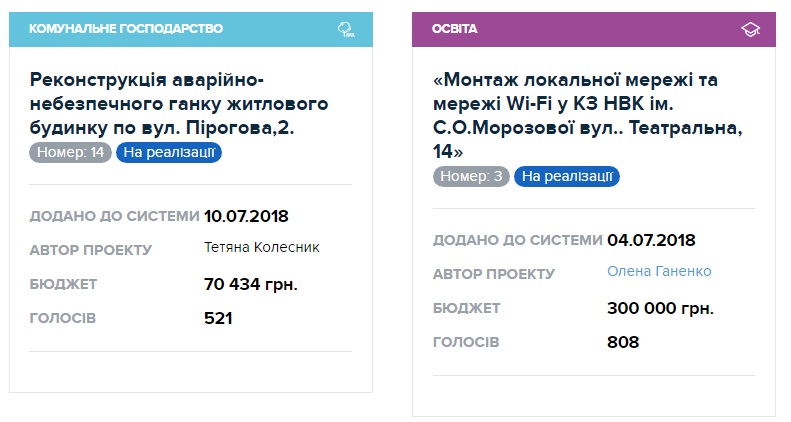The height and width of the screenshot is (422, 791).
Task: Click the tree icon in Комунальне господарство header
Action: (346, 30)
